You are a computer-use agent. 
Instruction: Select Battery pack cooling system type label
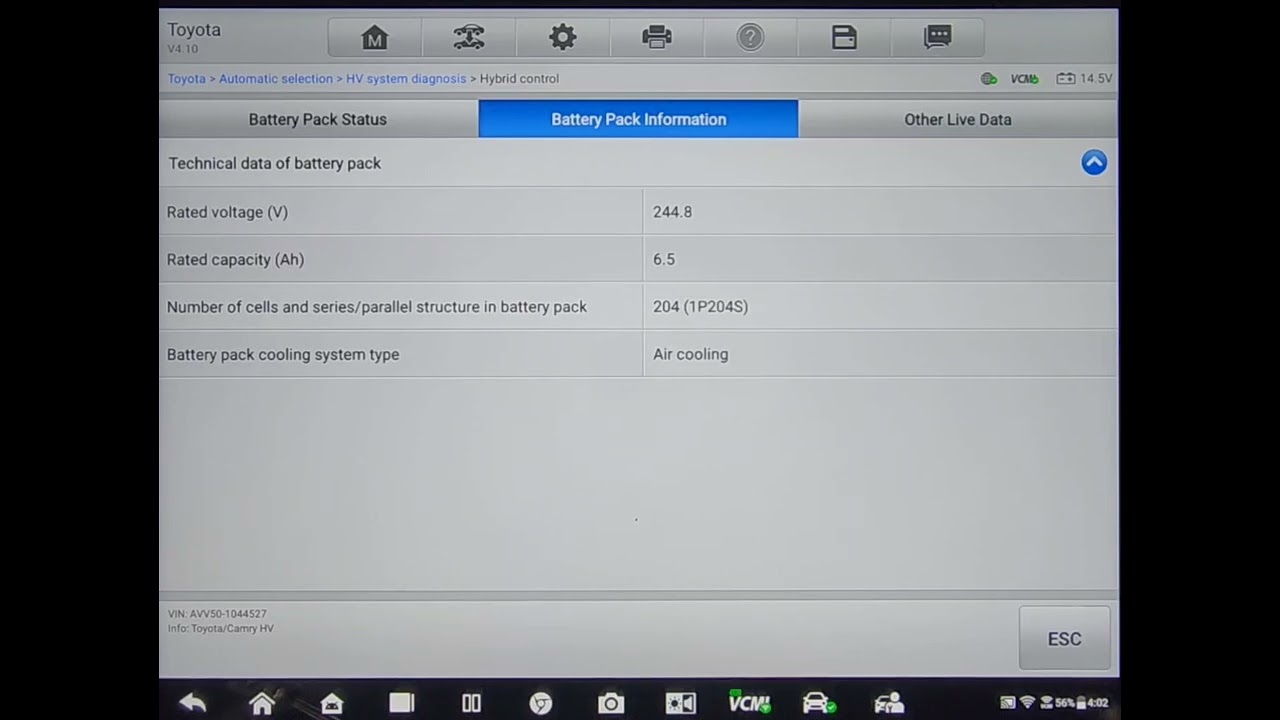click(x=283, y=354)
